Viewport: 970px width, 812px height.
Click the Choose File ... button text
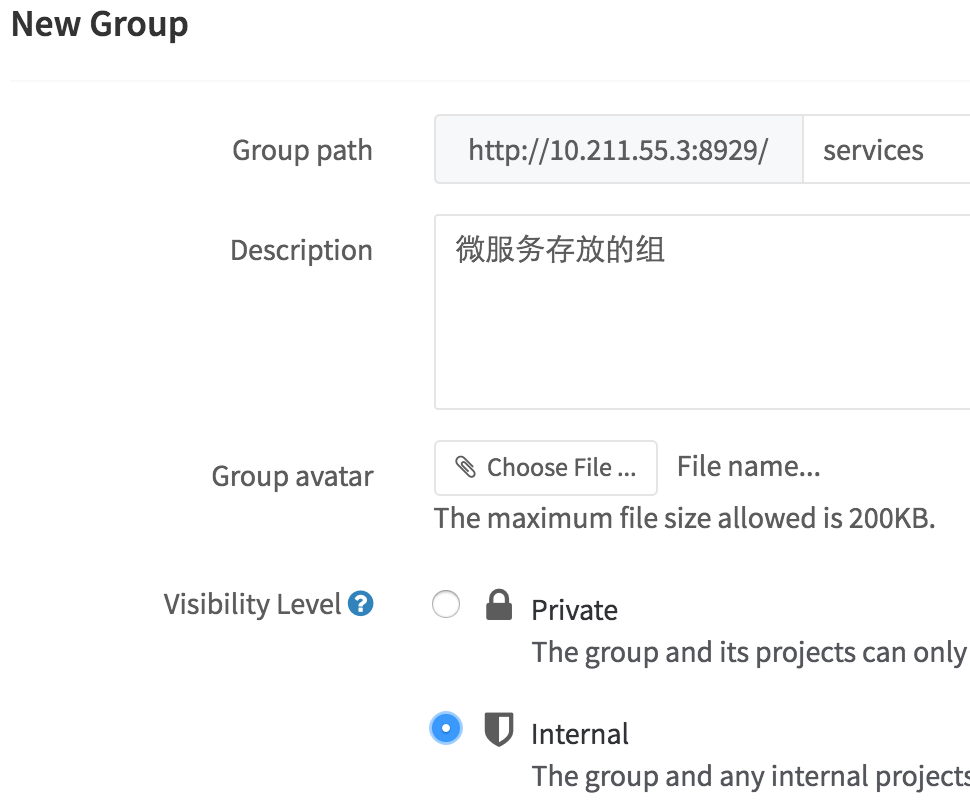click(x=561, y=468)
